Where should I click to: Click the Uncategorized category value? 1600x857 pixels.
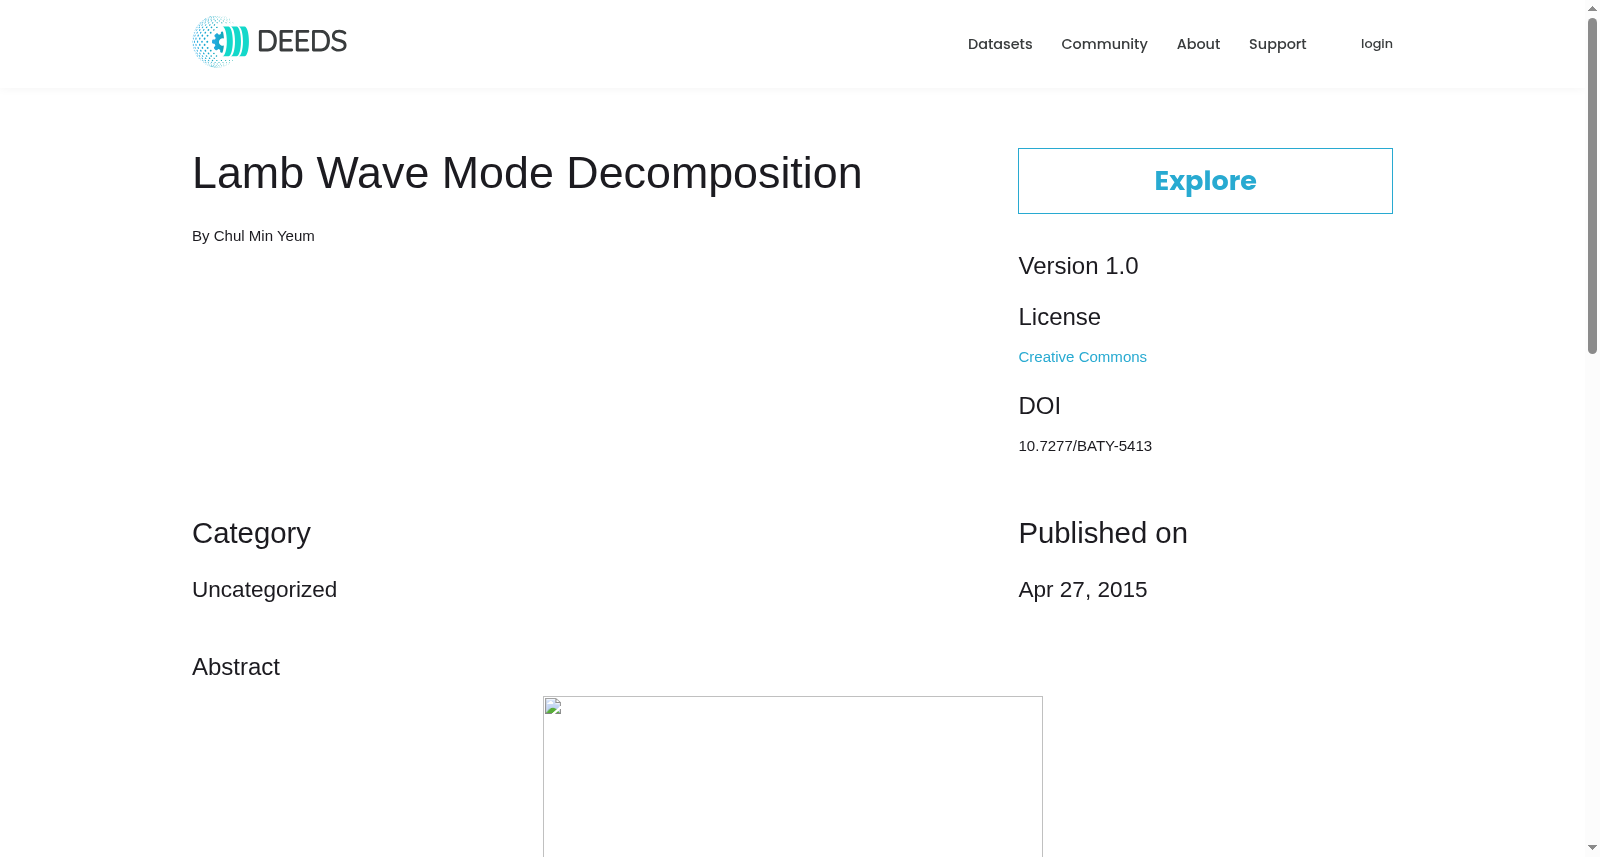coord(264,590)
